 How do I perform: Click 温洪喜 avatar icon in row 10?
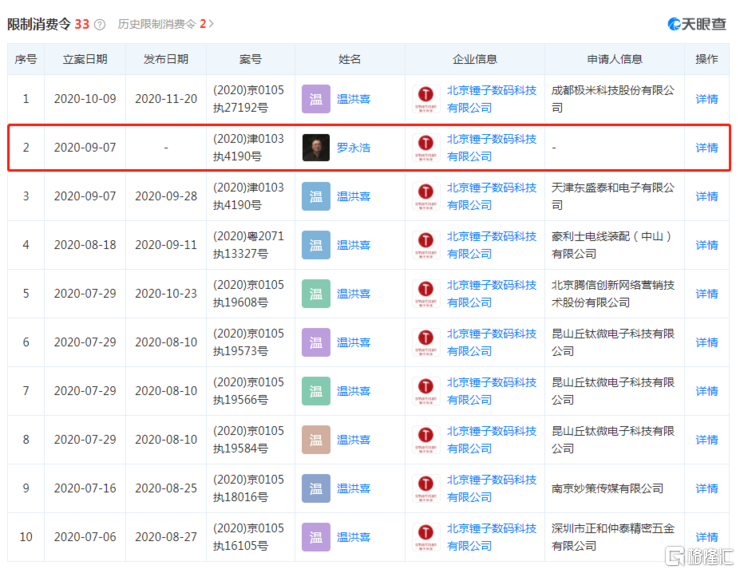[316, 537]
